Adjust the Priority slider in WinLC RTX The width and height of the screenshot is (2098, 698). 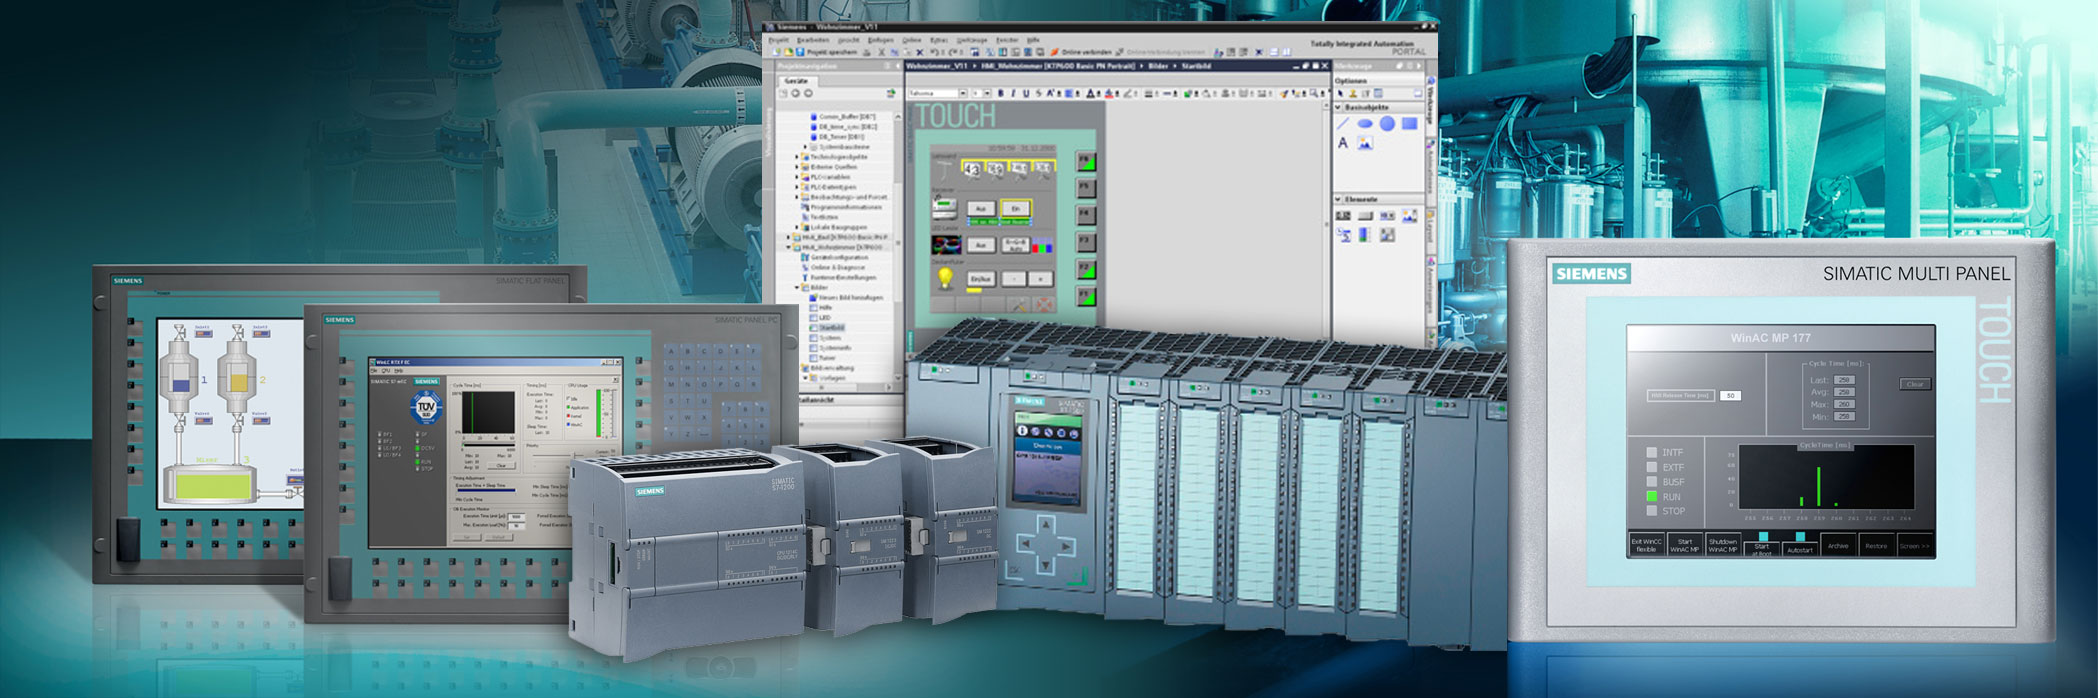[x=573, y=455]
